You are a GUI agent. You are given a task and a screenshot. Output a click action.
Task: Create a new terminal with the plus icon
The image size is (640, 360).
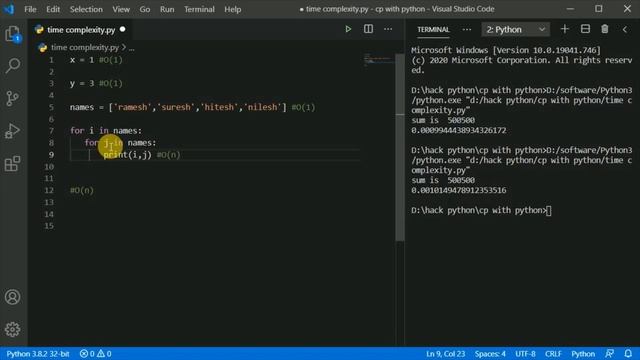(x=564, y=29)
